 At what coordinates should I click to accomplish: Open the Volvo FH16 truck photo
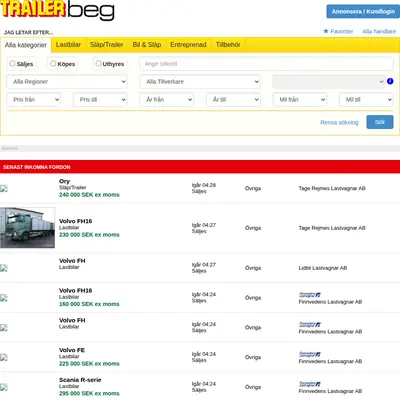[x=28, y=228]
